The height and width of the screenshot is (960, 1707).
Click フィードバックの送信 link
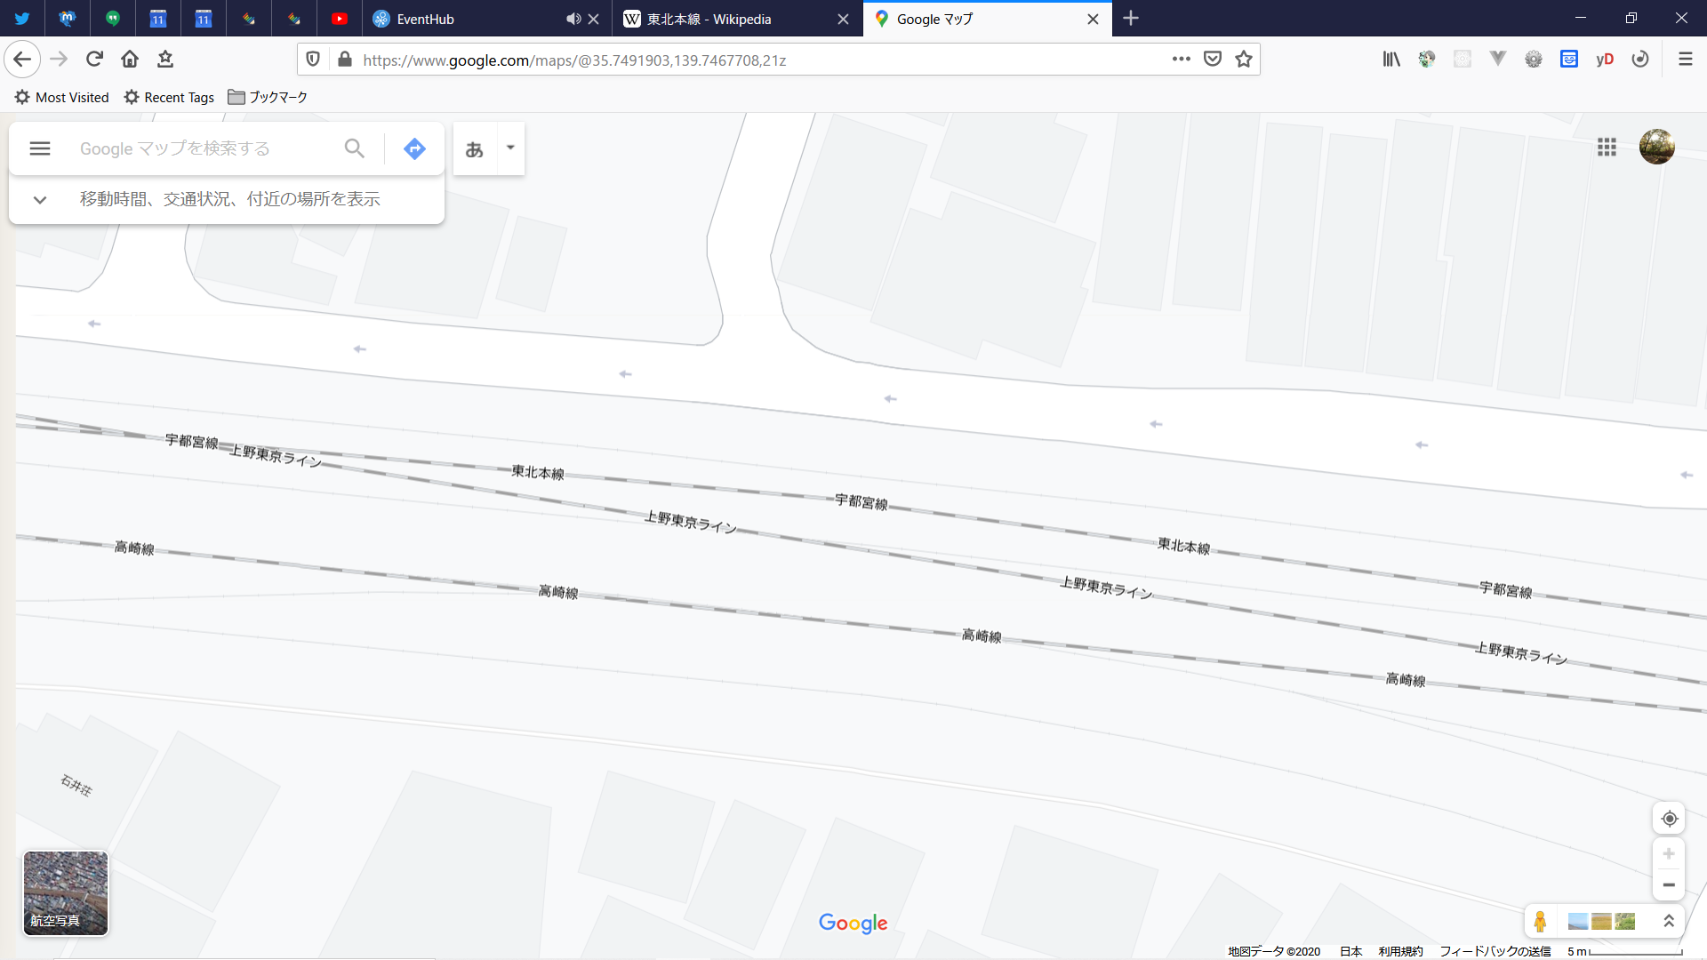[x=1494, y=951]
